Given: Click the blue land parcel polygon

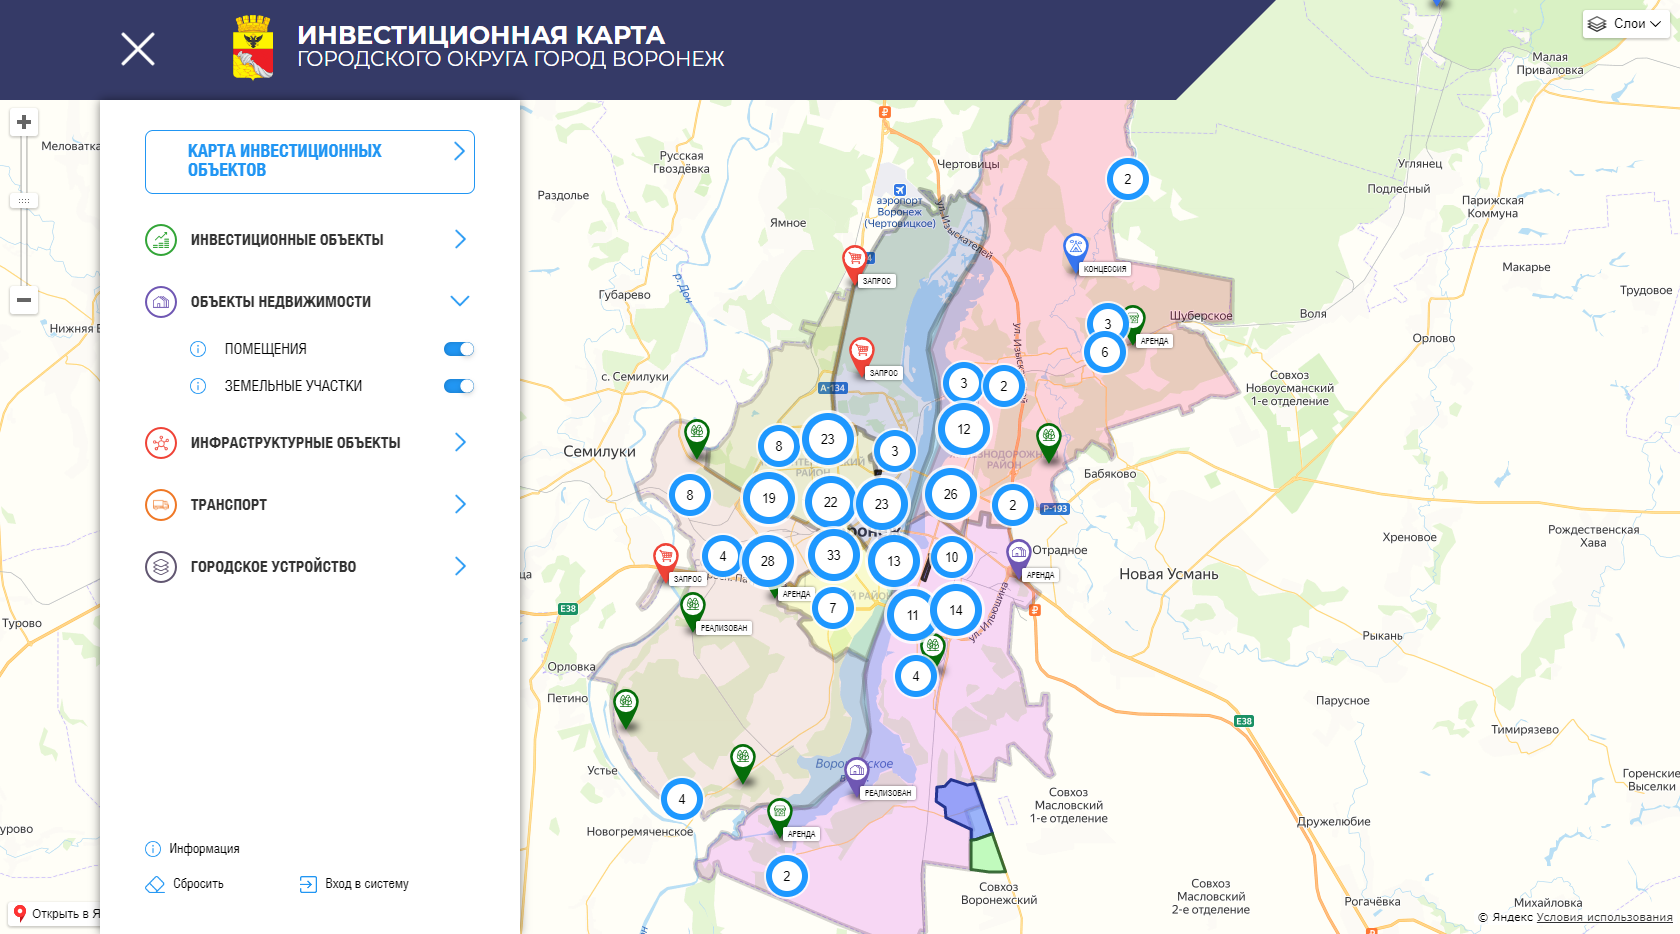Looking at the screenshot, I should pos(963,806).
